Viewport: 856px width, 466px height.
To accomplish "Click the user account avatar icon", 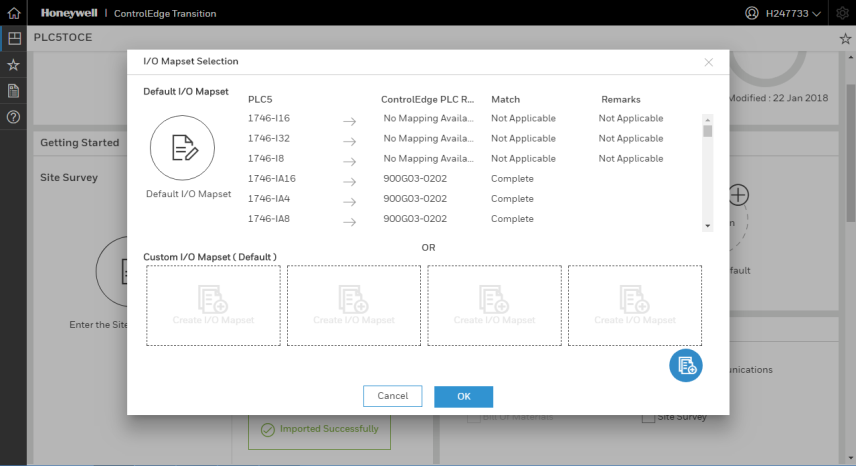I will [x=752, y=13].
